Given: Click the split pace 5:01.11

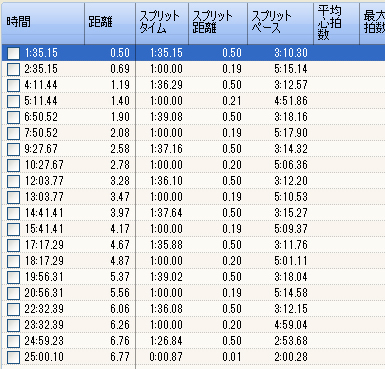Looking at the screenshot, I should pos(291,261).
